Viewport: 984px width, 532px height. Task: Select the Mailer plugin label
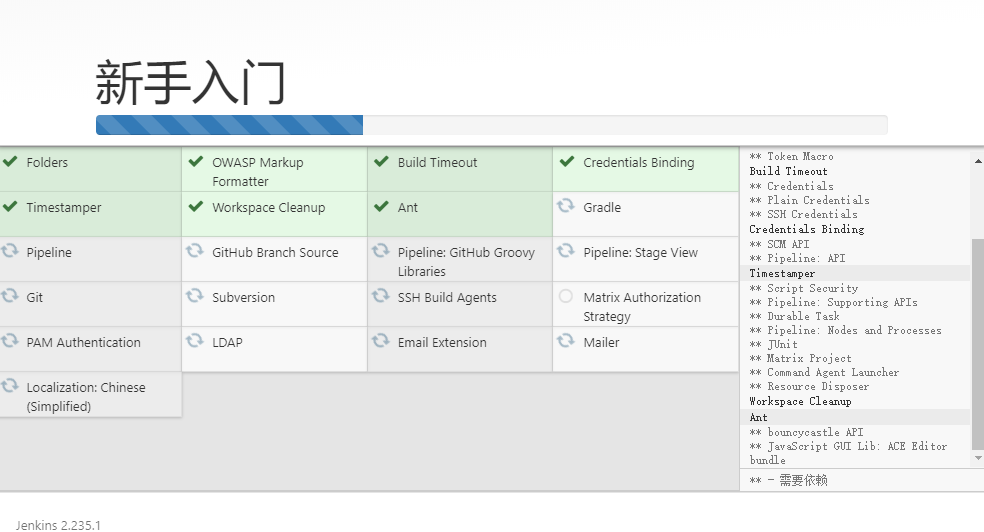coord(601,343)
